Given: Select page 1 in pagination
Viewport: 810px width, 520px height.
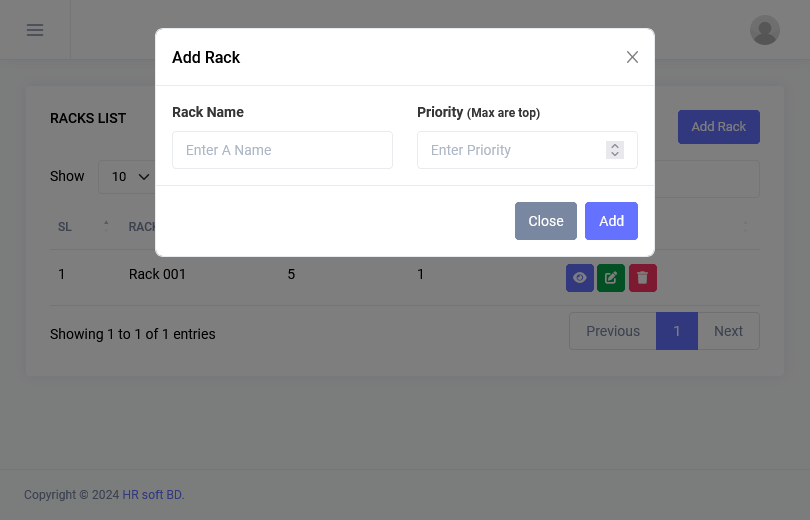Looking at the screenshot, I should 677,331.
